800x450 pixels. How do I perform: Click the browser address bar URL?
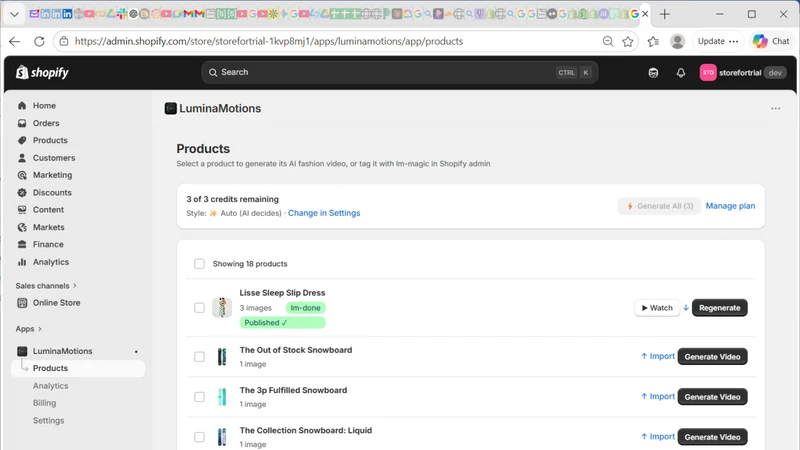point(269,41)
